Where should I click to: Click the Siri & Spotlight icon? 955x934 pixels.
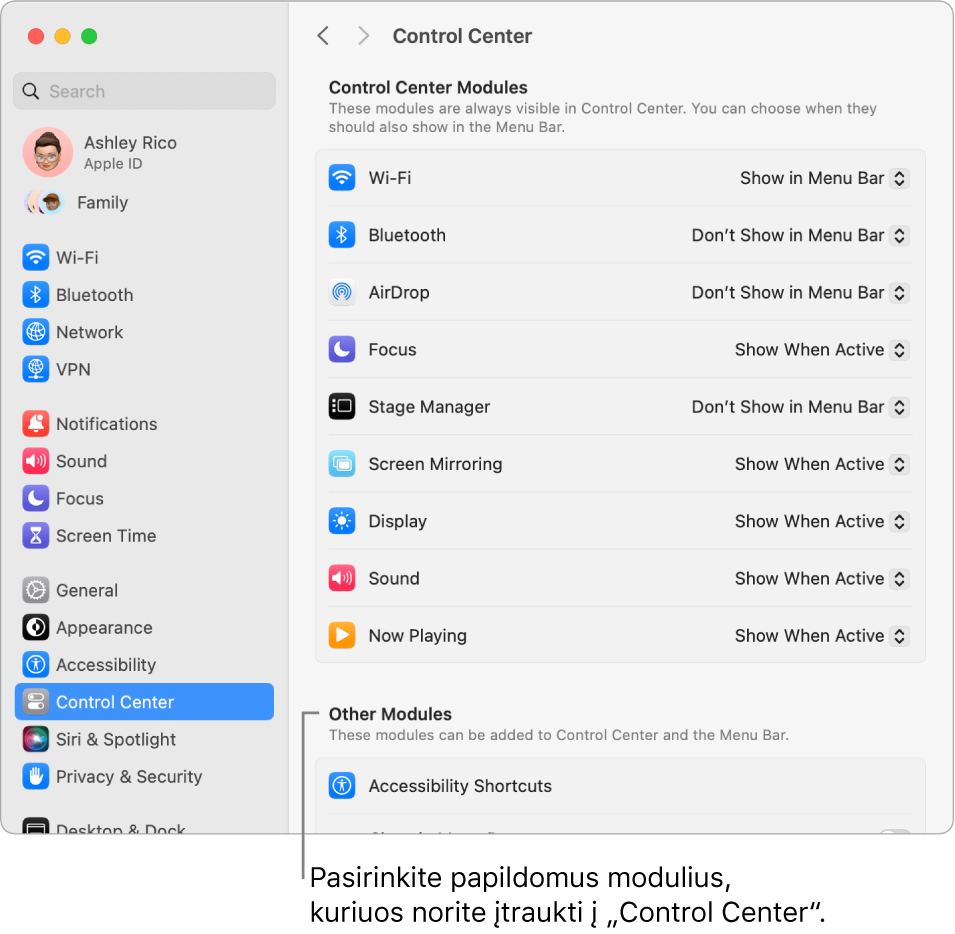tap(35, 739)
